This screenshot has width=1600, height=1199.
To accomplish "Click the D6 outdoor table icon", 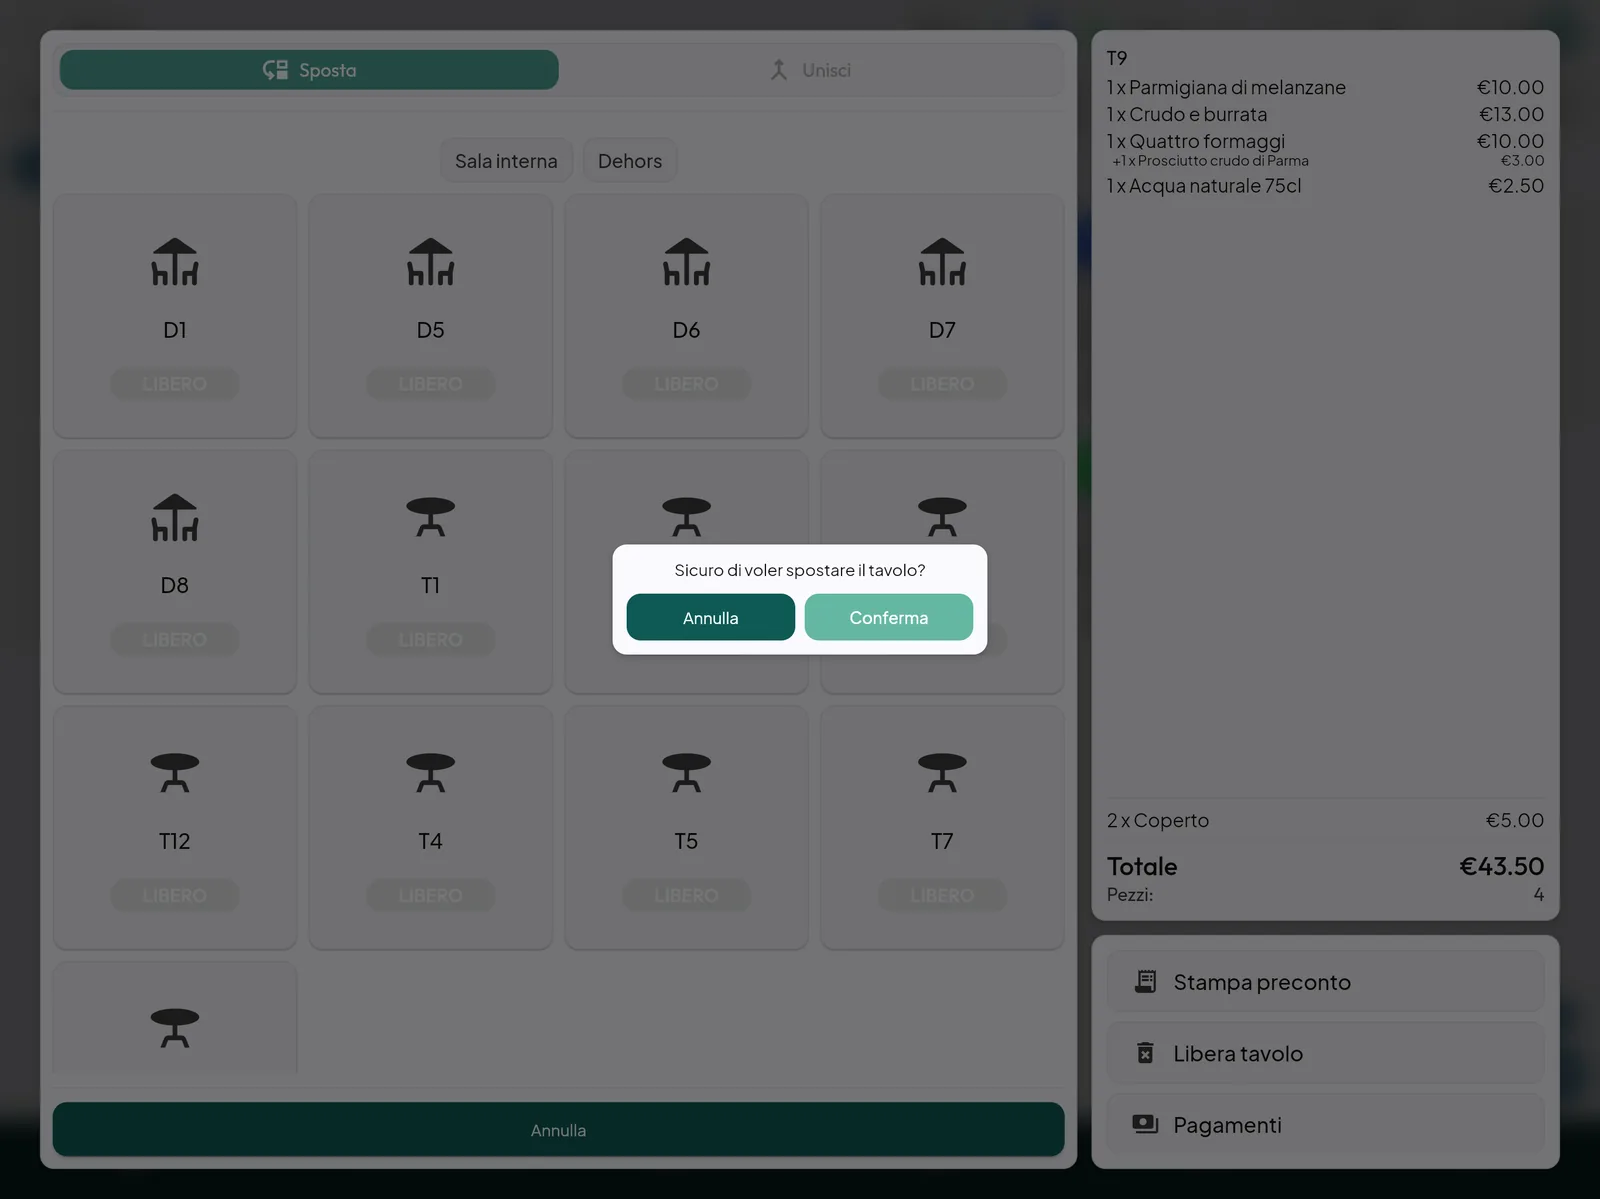I will (687, 262).
